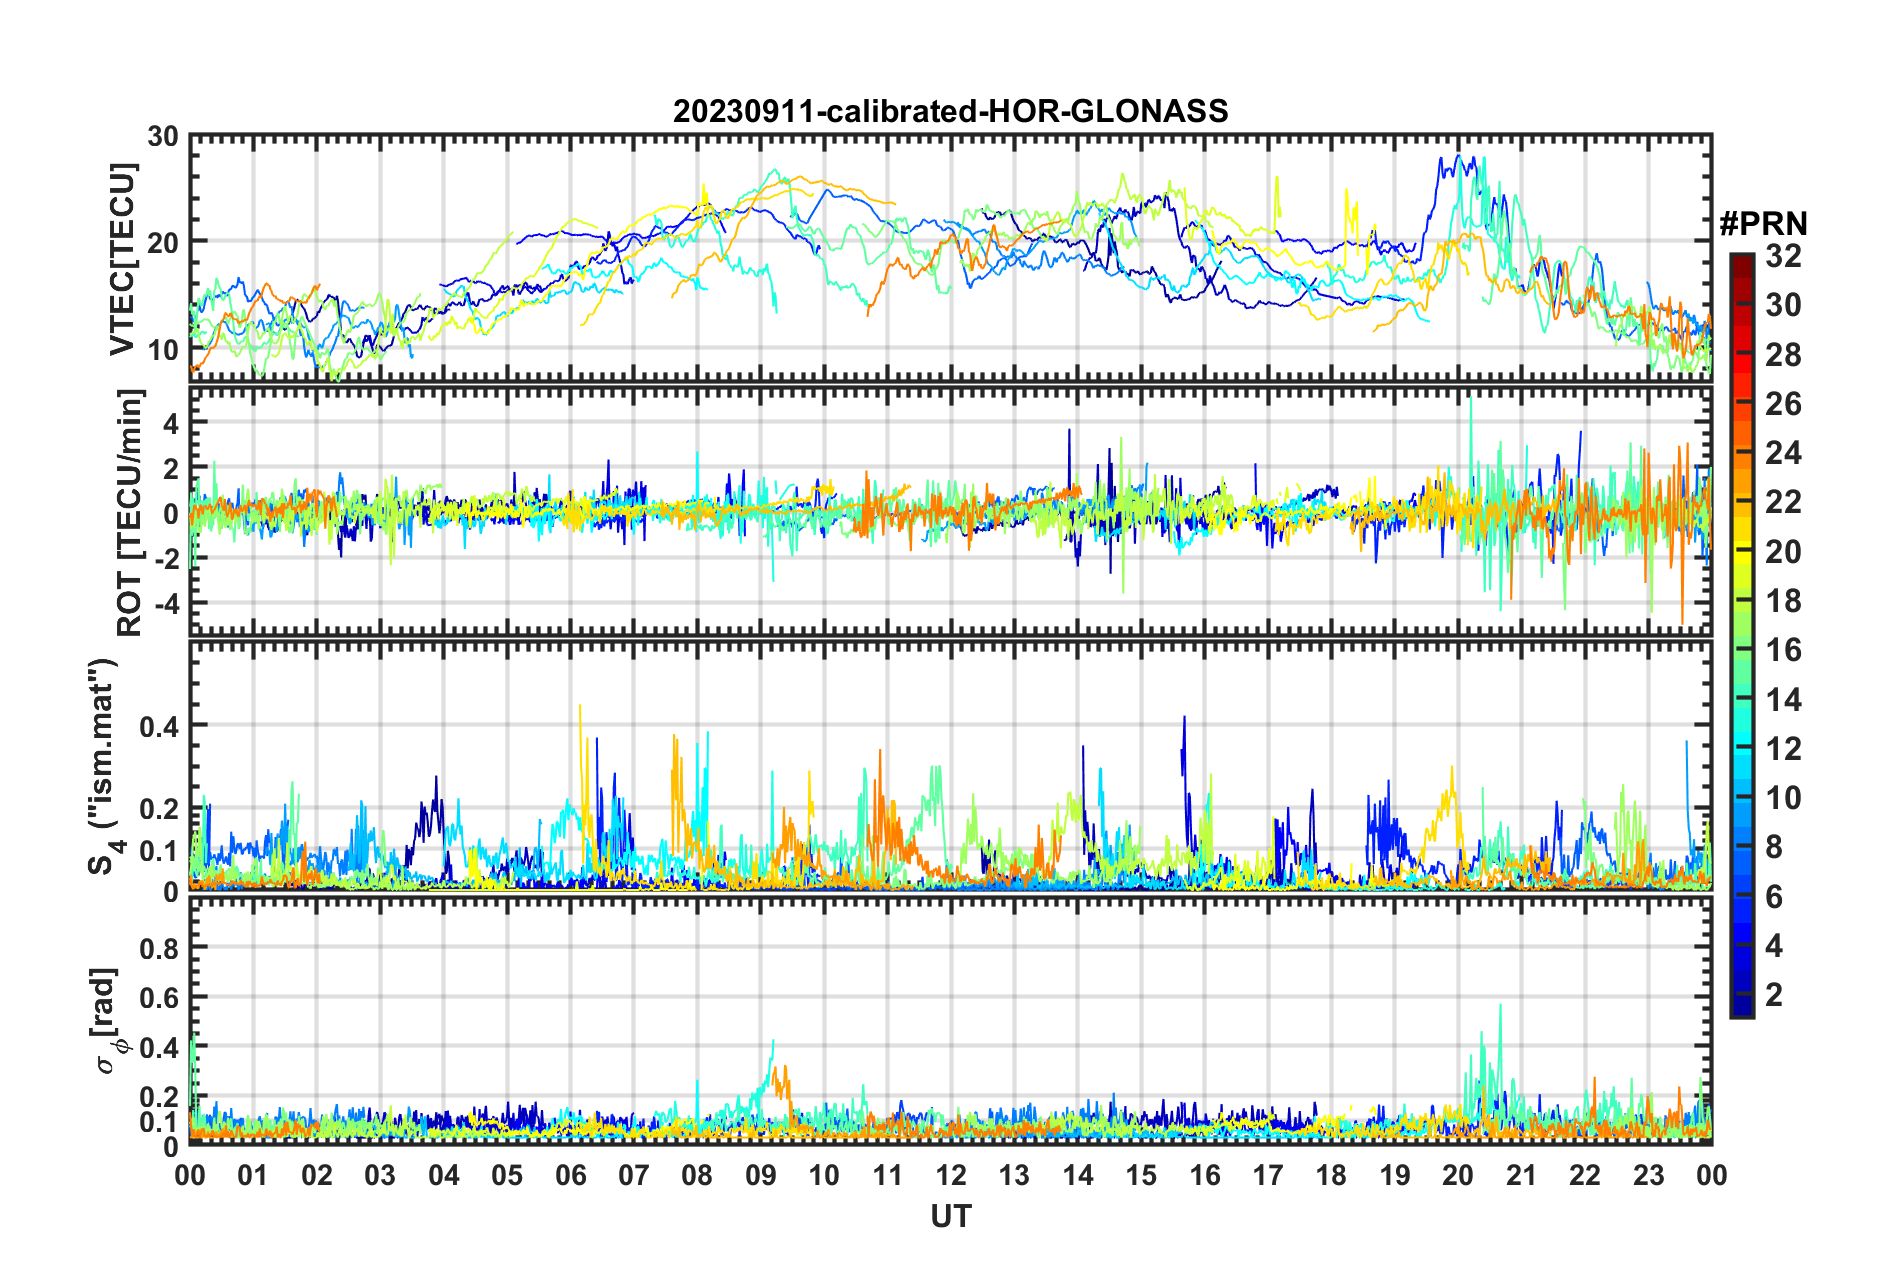The width and height of the screenshot is (1902, 1272).
Task: Click the "28" PRN colorbar tick label
Action: tap(1783, 355)
